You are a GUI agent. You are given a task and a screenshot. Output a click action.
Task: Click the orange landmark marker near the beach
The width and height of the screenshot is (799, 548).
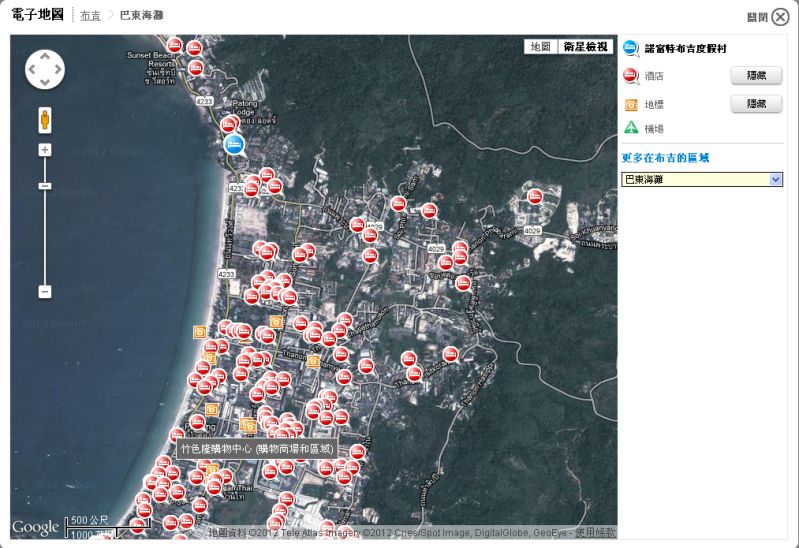point(199,332)
